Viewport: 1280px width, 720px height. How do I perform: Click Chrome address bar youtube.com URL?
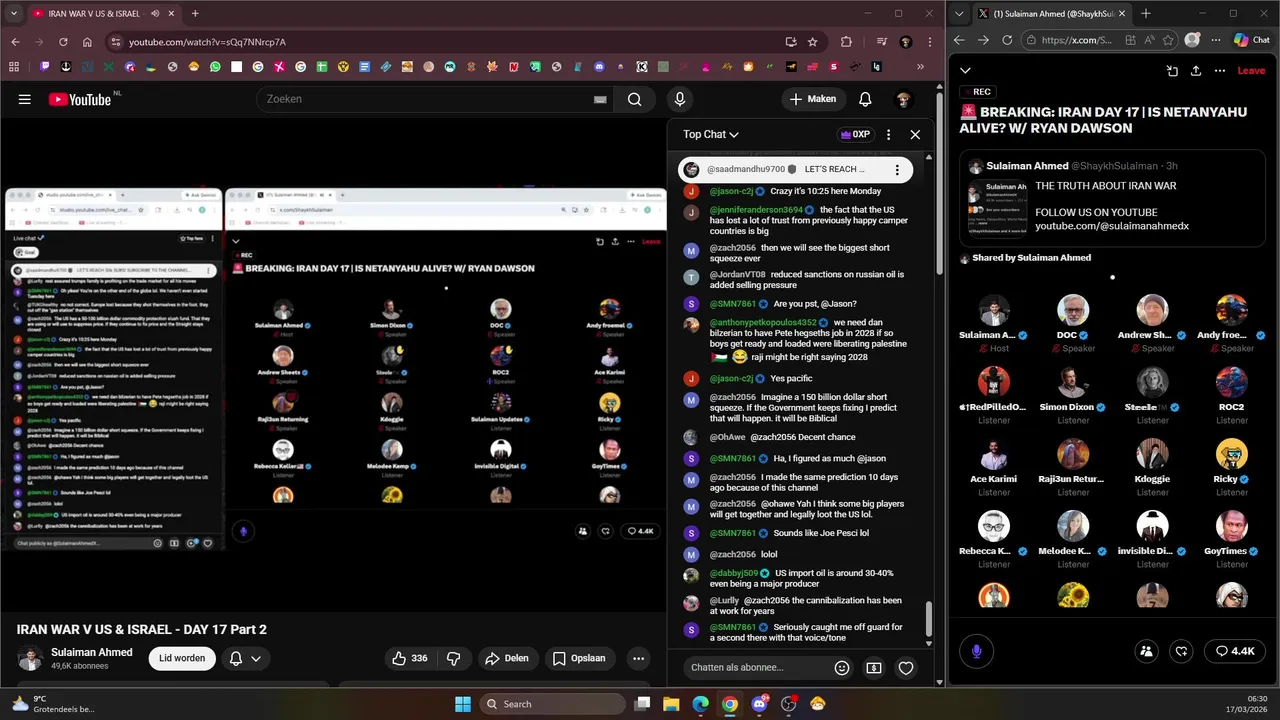pos(207,42)
